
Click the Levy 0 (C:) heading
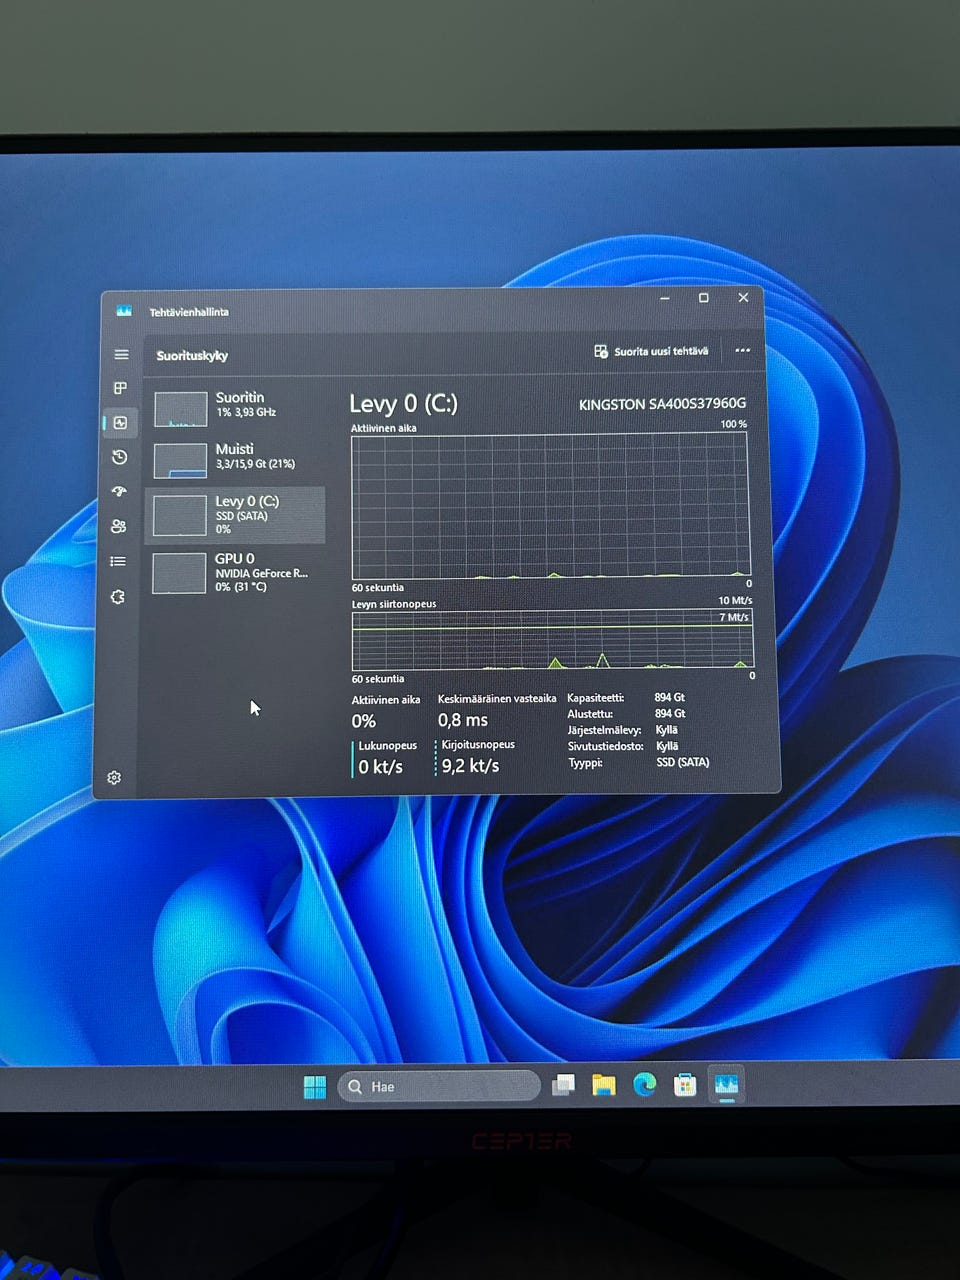(403, 404)
